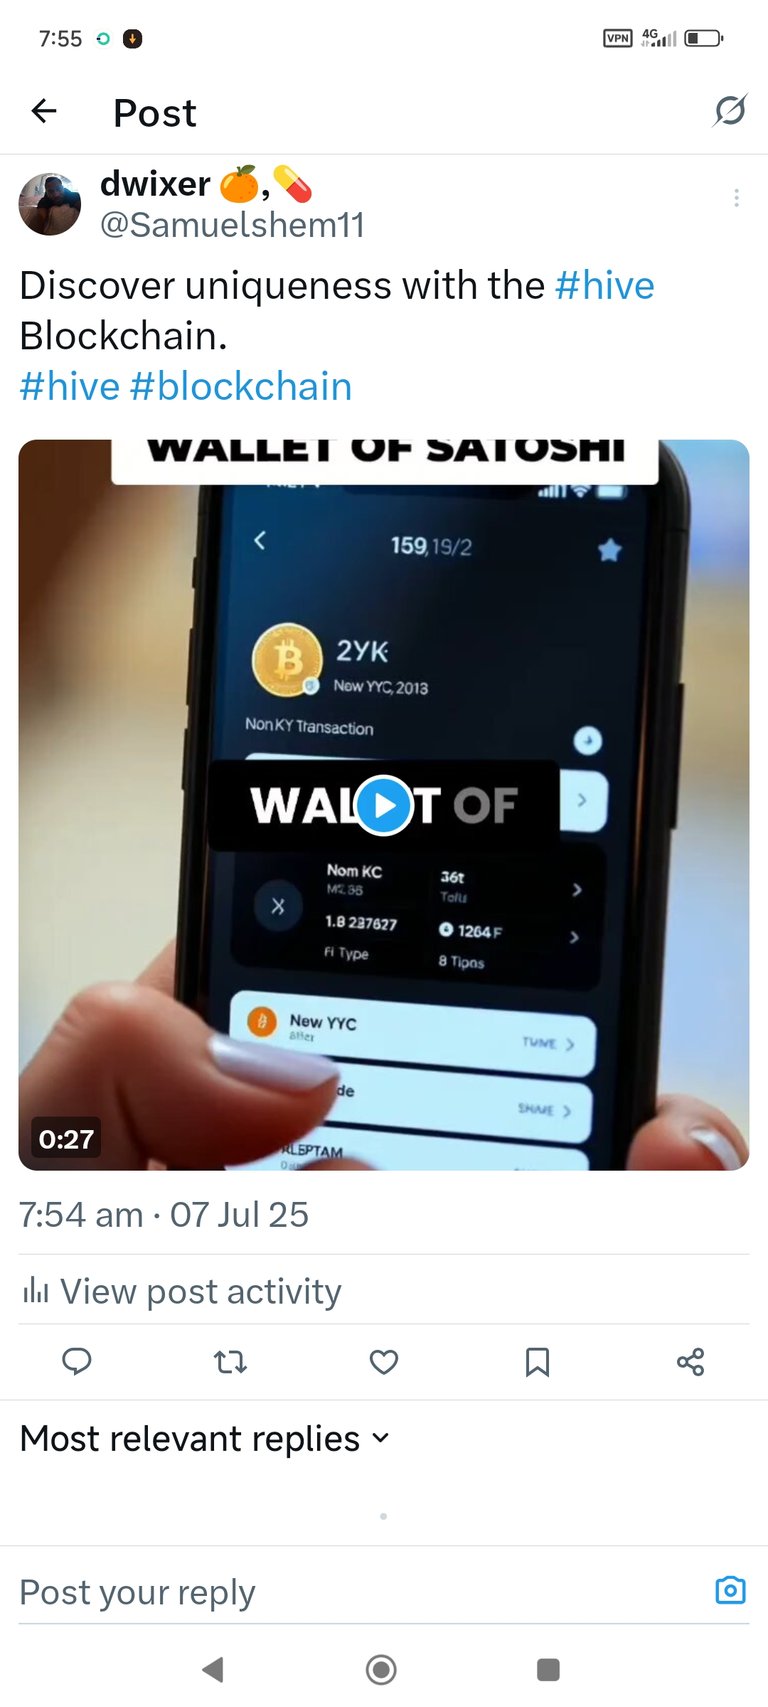
Task: Tap the 7:54 am · 07 Jul 25 timestamp
Action: [x=164, y=1215]
